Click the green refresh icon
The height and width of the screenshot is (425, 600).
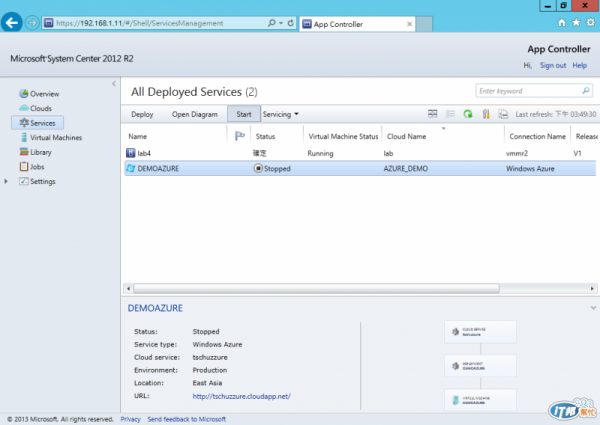click(468, 114)
